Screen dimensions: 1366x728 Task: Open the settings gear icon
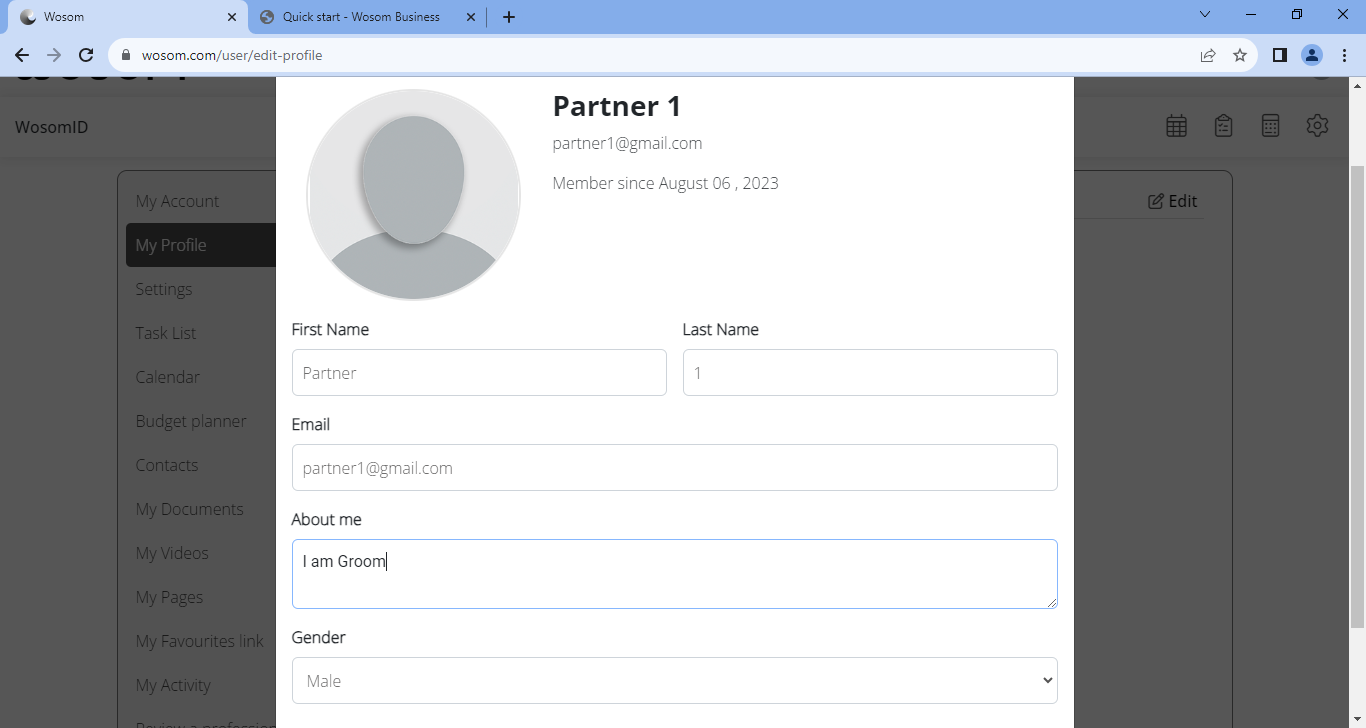click(x=1317, y=125)
